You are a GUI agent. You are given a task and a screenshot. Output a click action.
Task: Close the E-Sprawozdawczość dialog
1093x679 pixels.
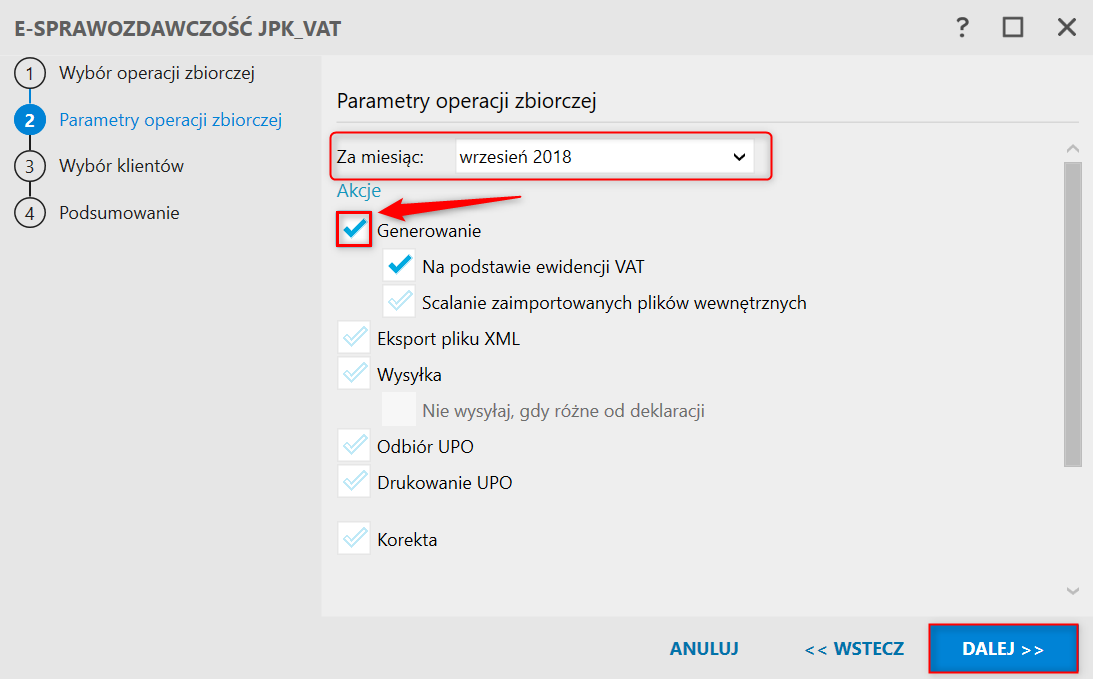(x=1066, y=28)
